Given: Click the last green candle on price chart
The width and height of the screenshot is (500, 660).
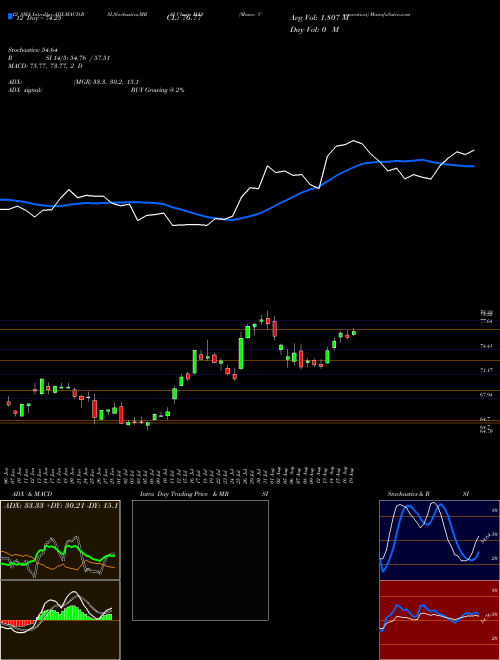Looking at the screenshot, I should pyautogui.click(x=354, y=333).
